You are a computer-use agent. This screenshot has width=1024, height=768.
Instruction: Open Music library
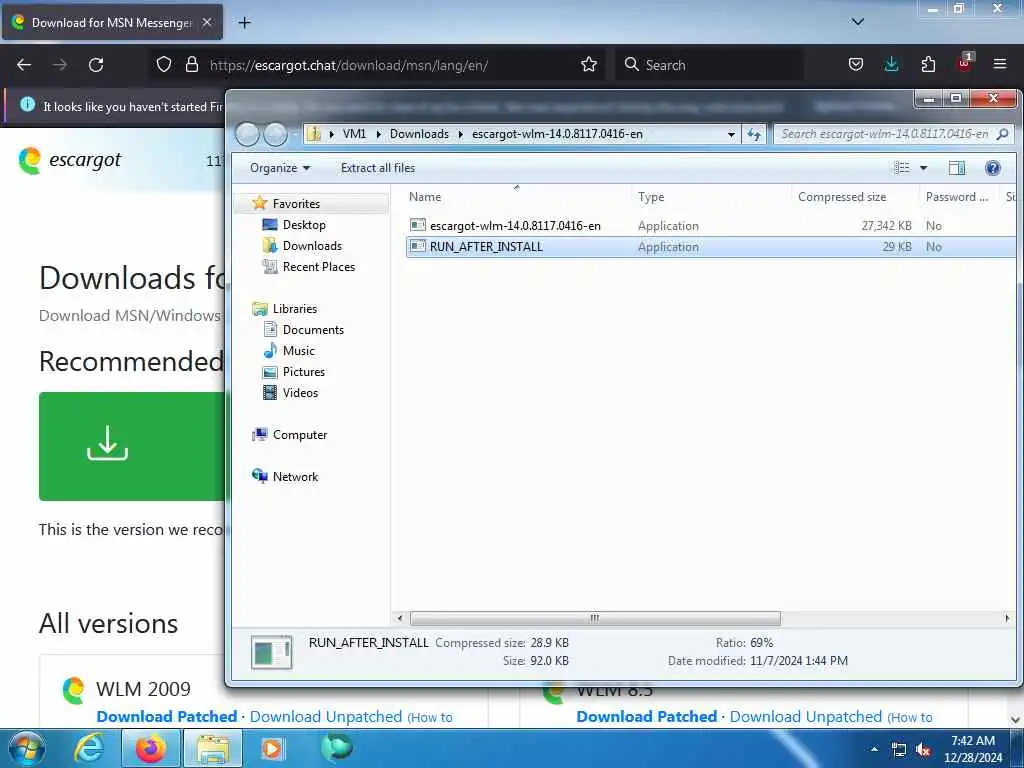click(x=298, y=351)
